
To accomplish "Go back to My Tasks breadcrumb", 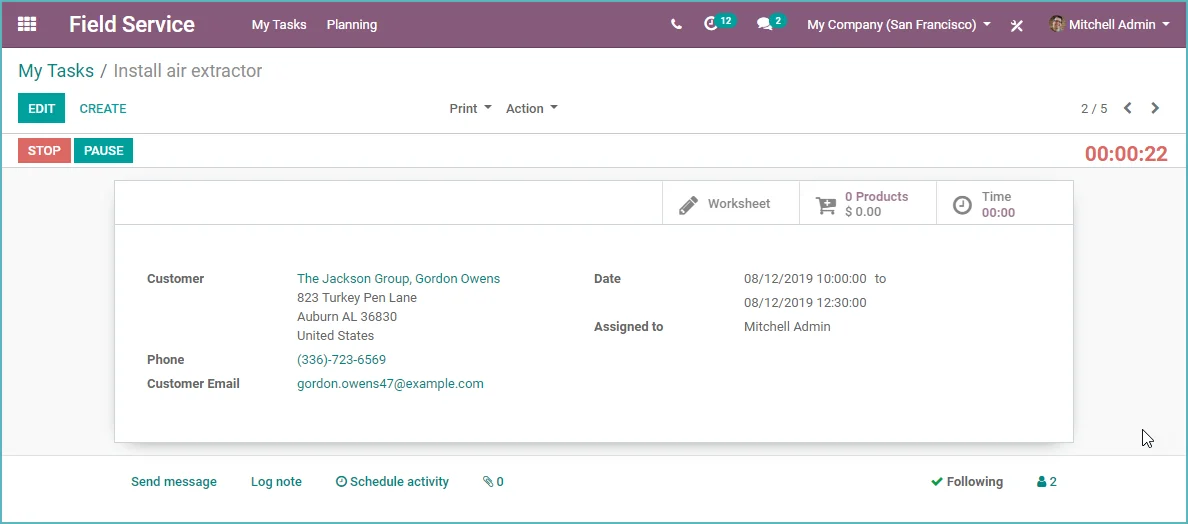I will tap(56, 70).
